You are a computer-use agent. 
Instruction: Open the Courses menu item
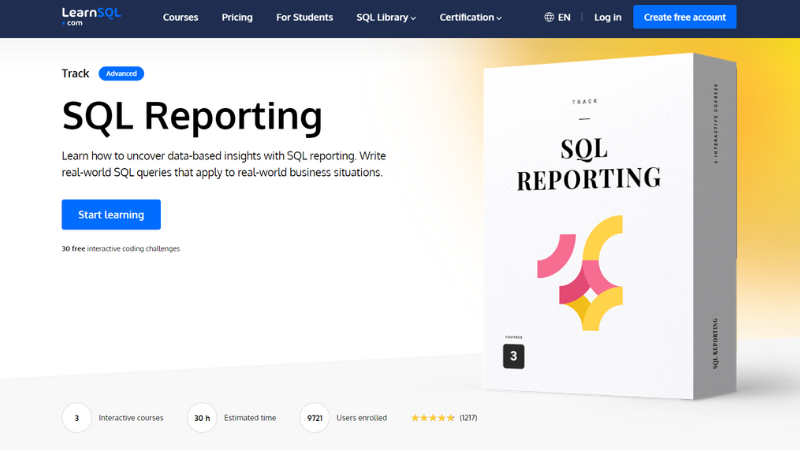click(x=180, y=17)
